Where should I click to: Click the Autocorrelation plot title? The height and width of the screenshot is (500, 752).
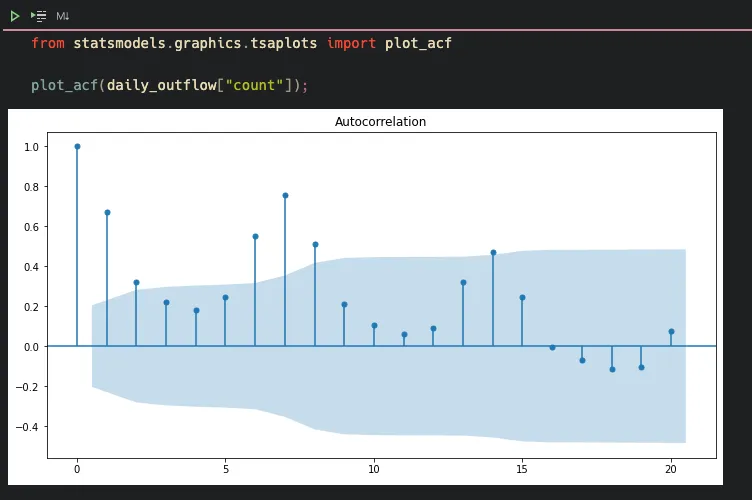point(380,122)
